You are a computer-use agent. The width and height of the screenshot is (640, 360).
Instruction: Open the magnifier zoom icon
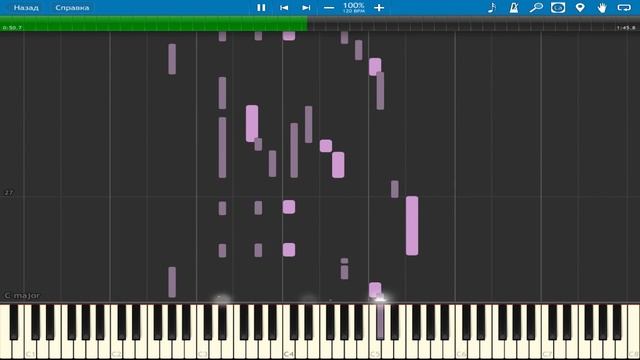tap(536, 8)
